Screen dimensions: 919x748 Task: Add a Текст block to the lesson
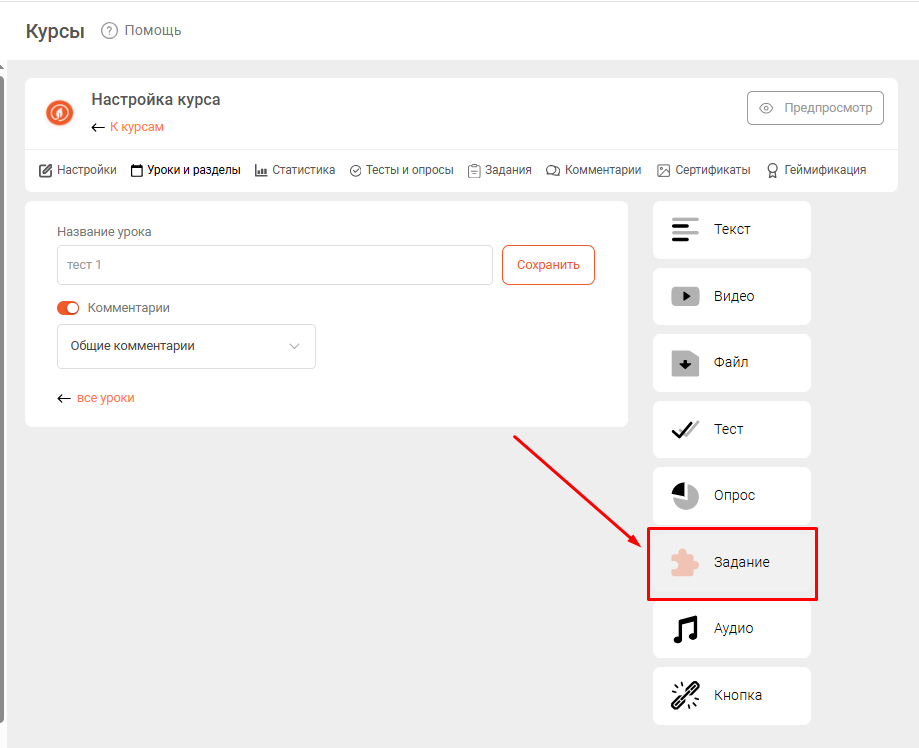[x=731, y=230]
